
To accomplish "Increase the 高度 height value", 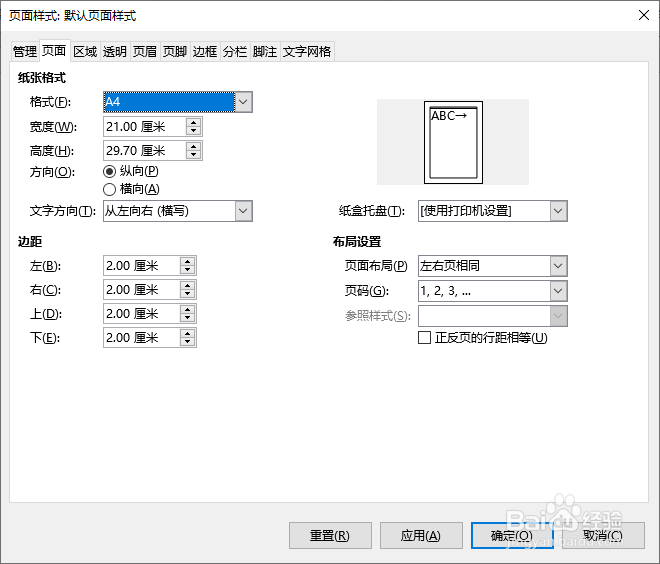I will (194, 146).
